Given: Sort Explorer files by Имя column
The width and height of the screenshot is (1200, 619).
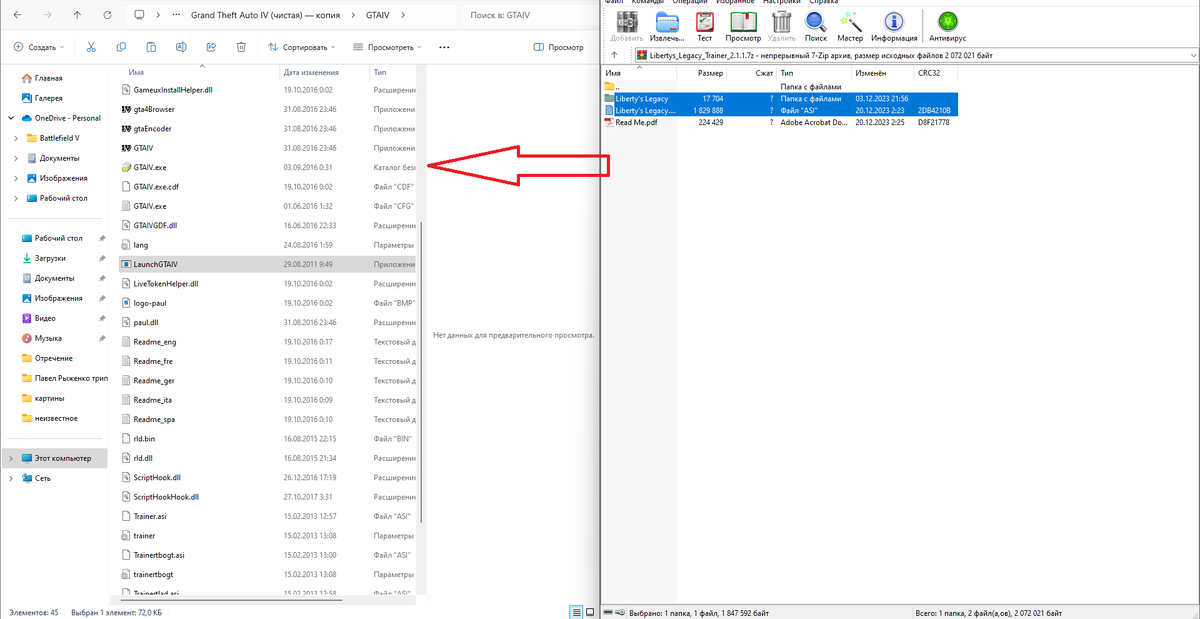Looking at the screenshot, I should click(x=136, y=73).
